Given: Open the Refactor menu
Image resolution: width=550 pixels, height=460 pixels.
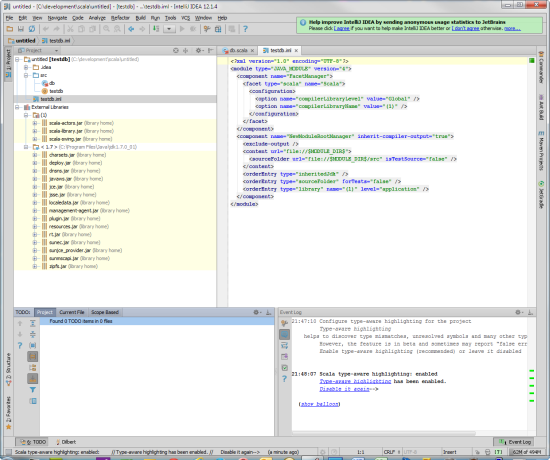Looking at the screenshot, I should (x=120, y=18).
